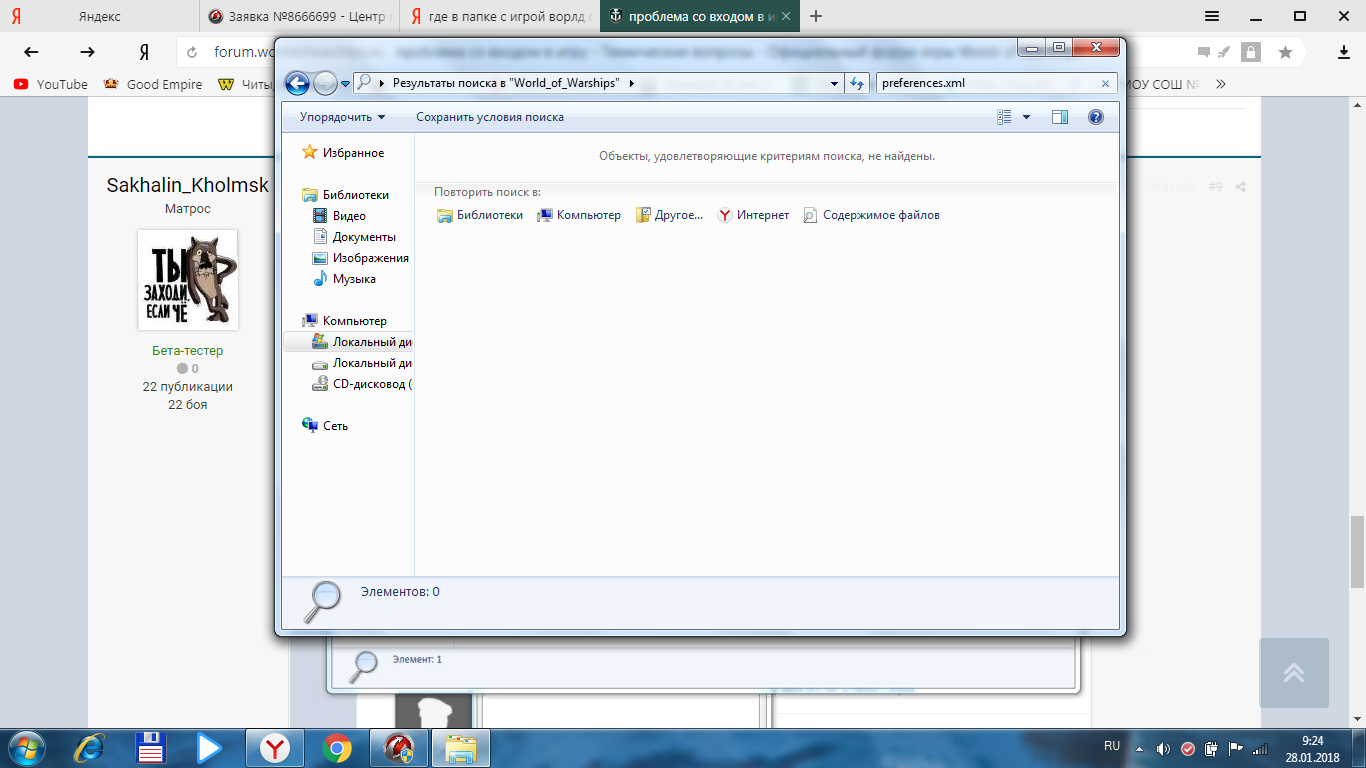This screenshot has height=768, width=1366.
Task: Click the Explorer Back navigation arrow
Action: 297,84
